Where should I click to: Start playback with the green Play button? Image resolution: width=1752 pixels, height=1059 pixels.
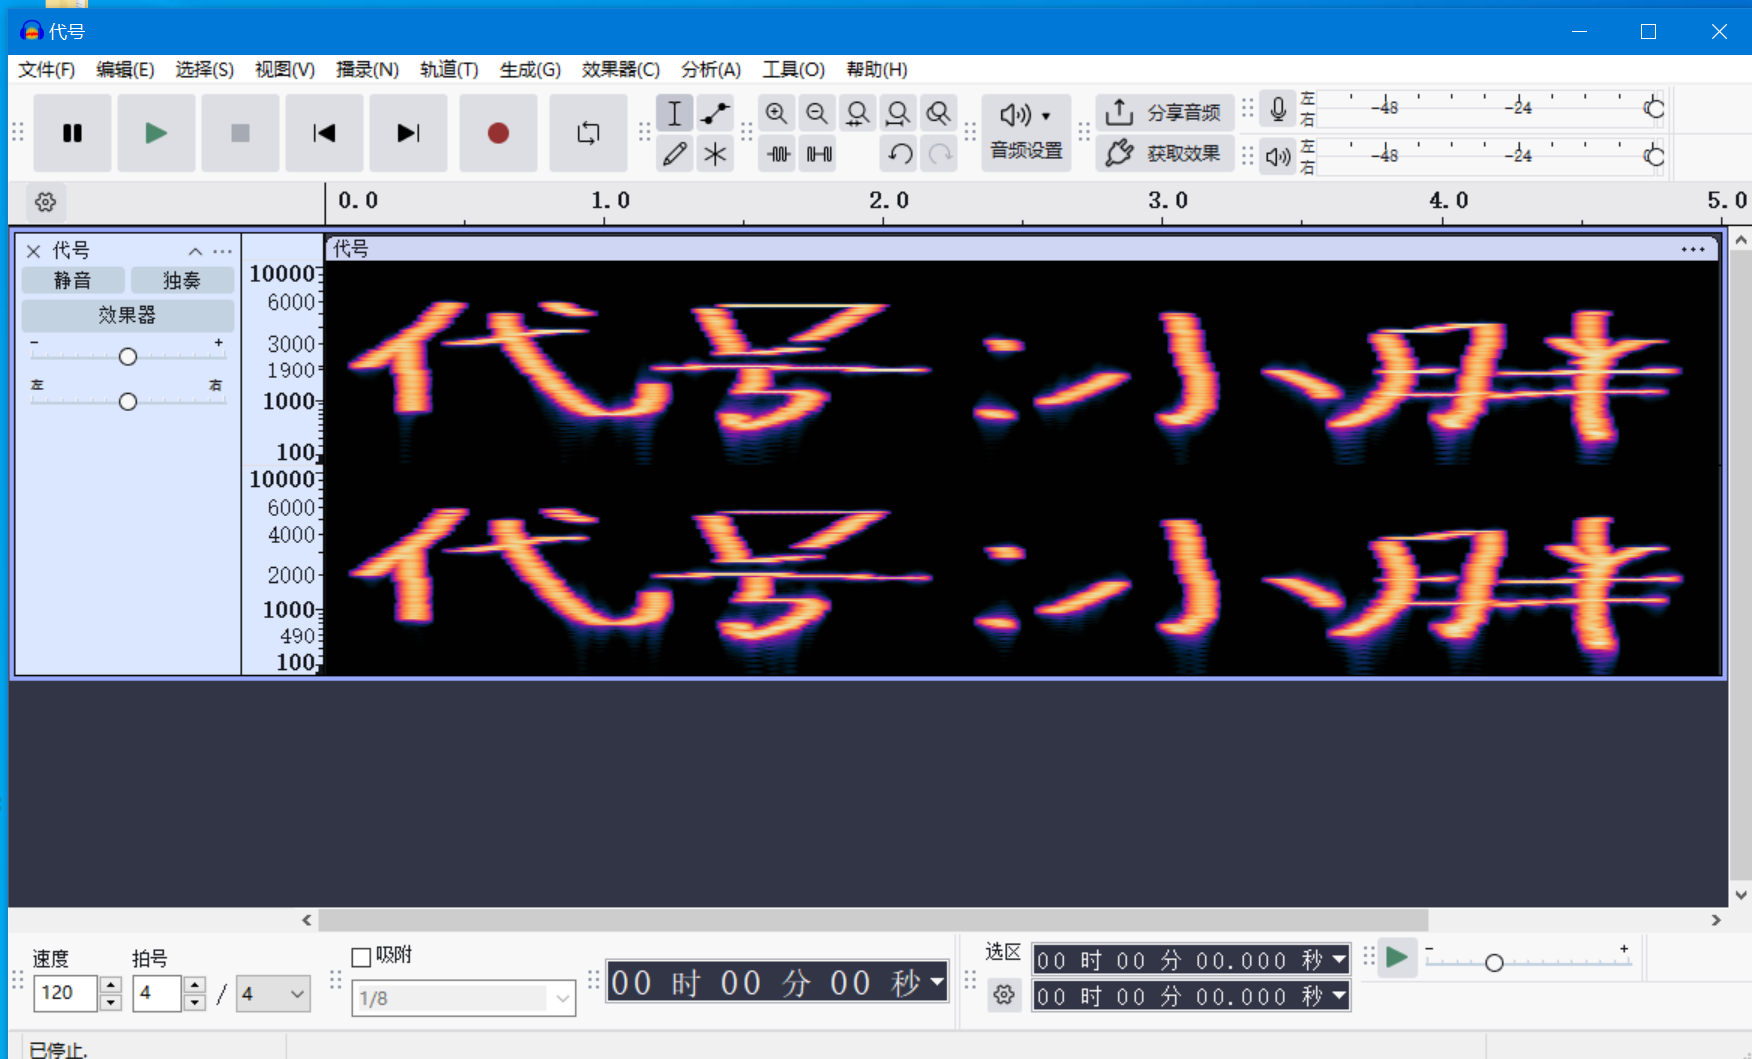tap(156, 133)
